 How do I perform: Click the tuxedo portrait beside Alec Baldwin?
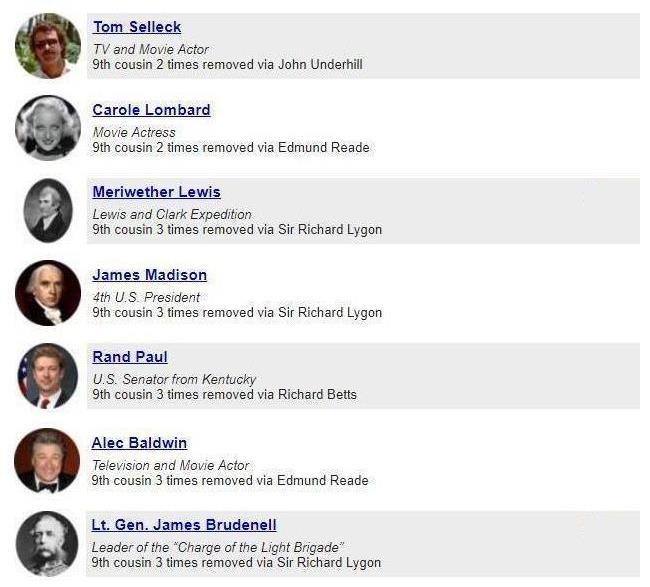point(47,461)
